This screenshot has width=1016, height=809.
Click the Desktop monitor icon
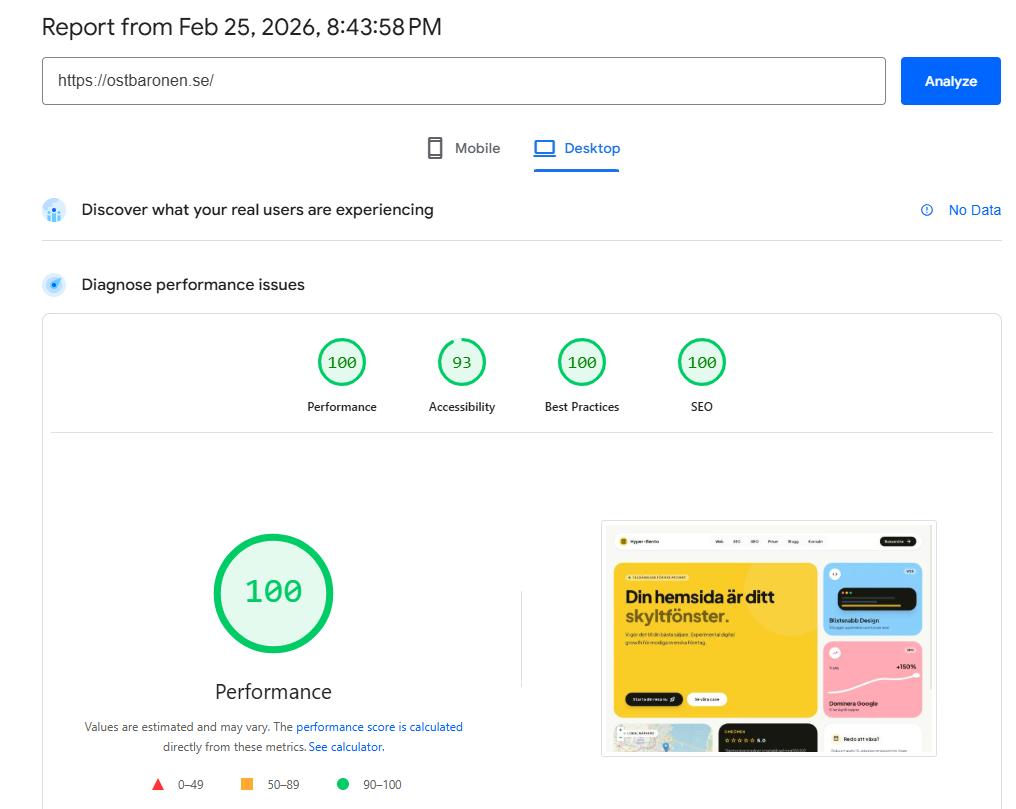pos(544,147)
